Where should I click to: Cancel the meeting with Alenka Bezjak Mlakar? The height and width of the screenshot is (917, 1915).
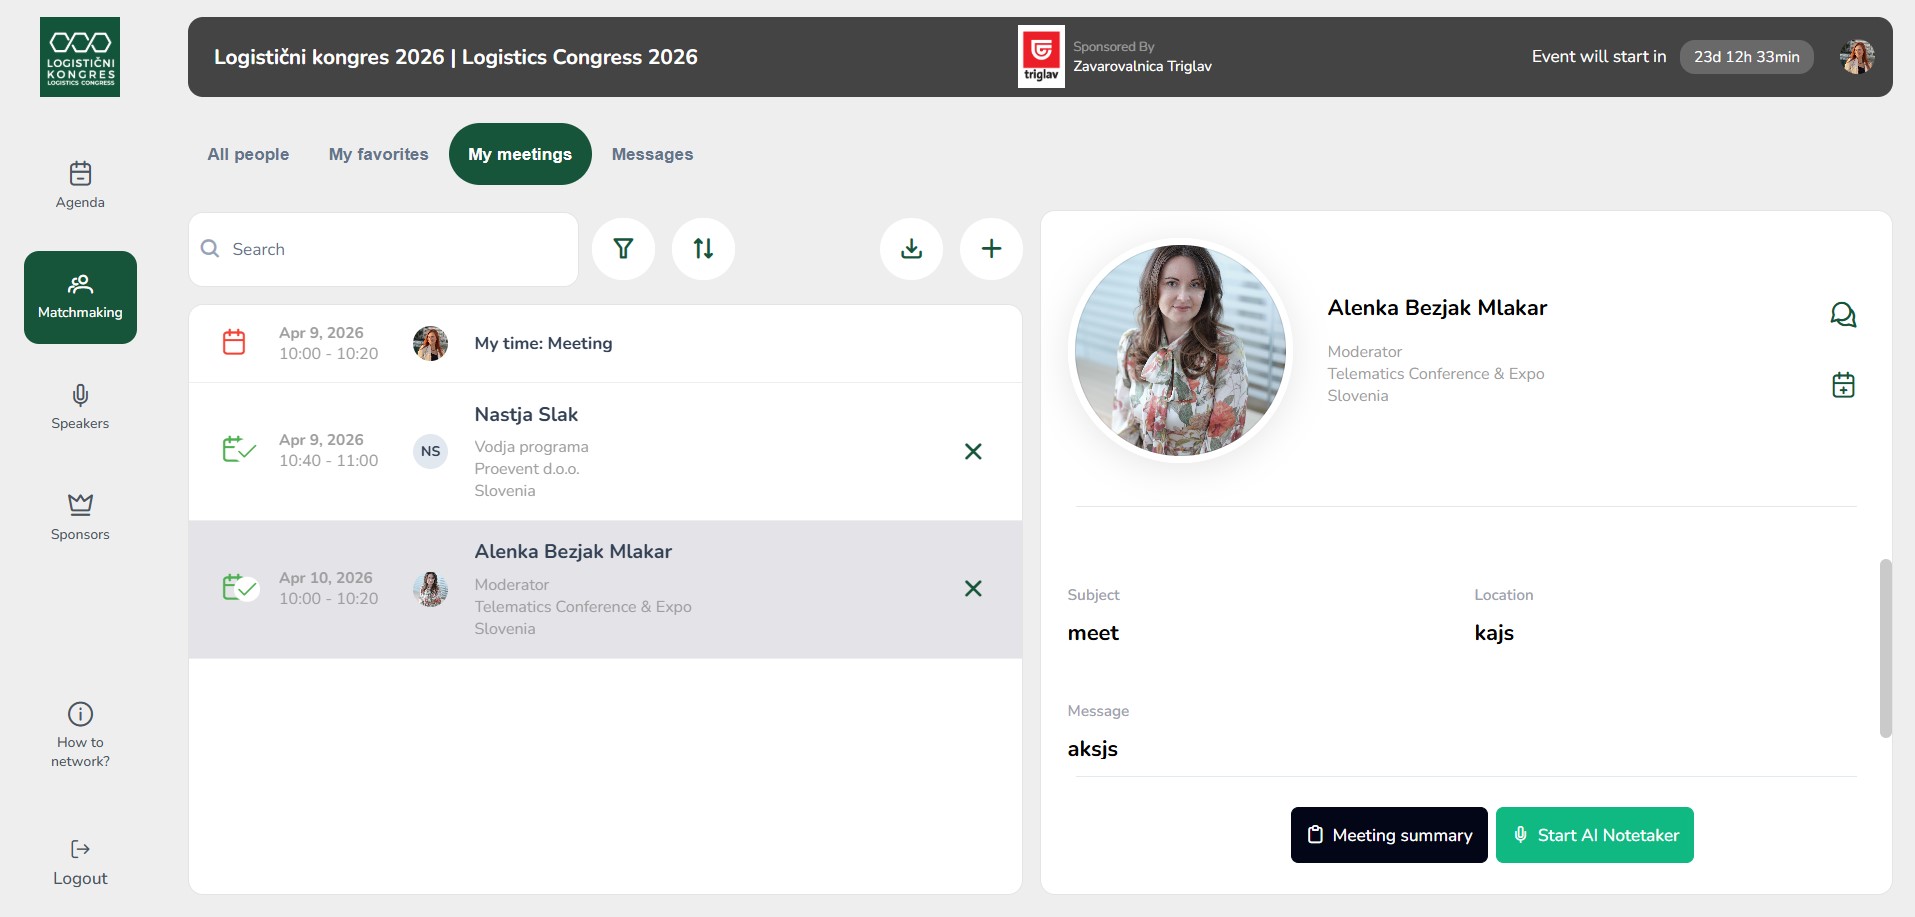972,589
